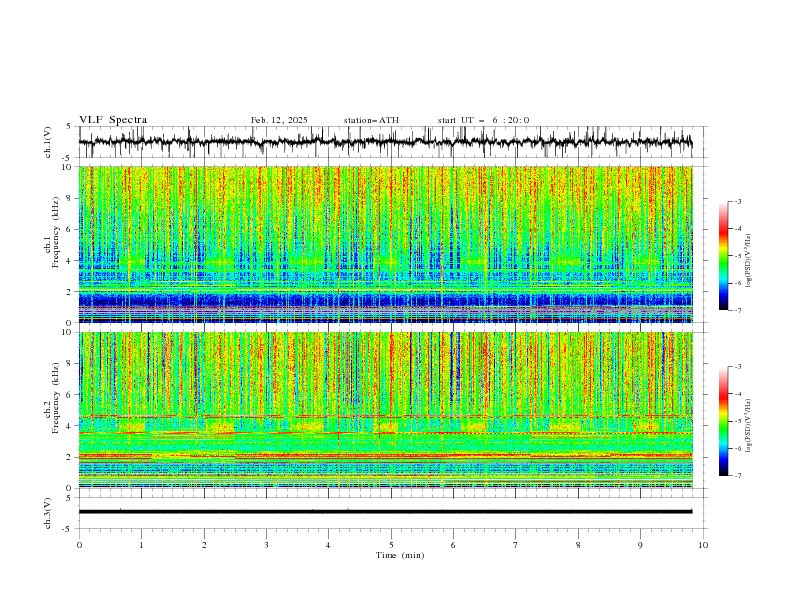The width and height of the screenshot is (792, 612).
Task: Click time axis tick "9"
Action: pyautogui.click(x=640, y=545)
